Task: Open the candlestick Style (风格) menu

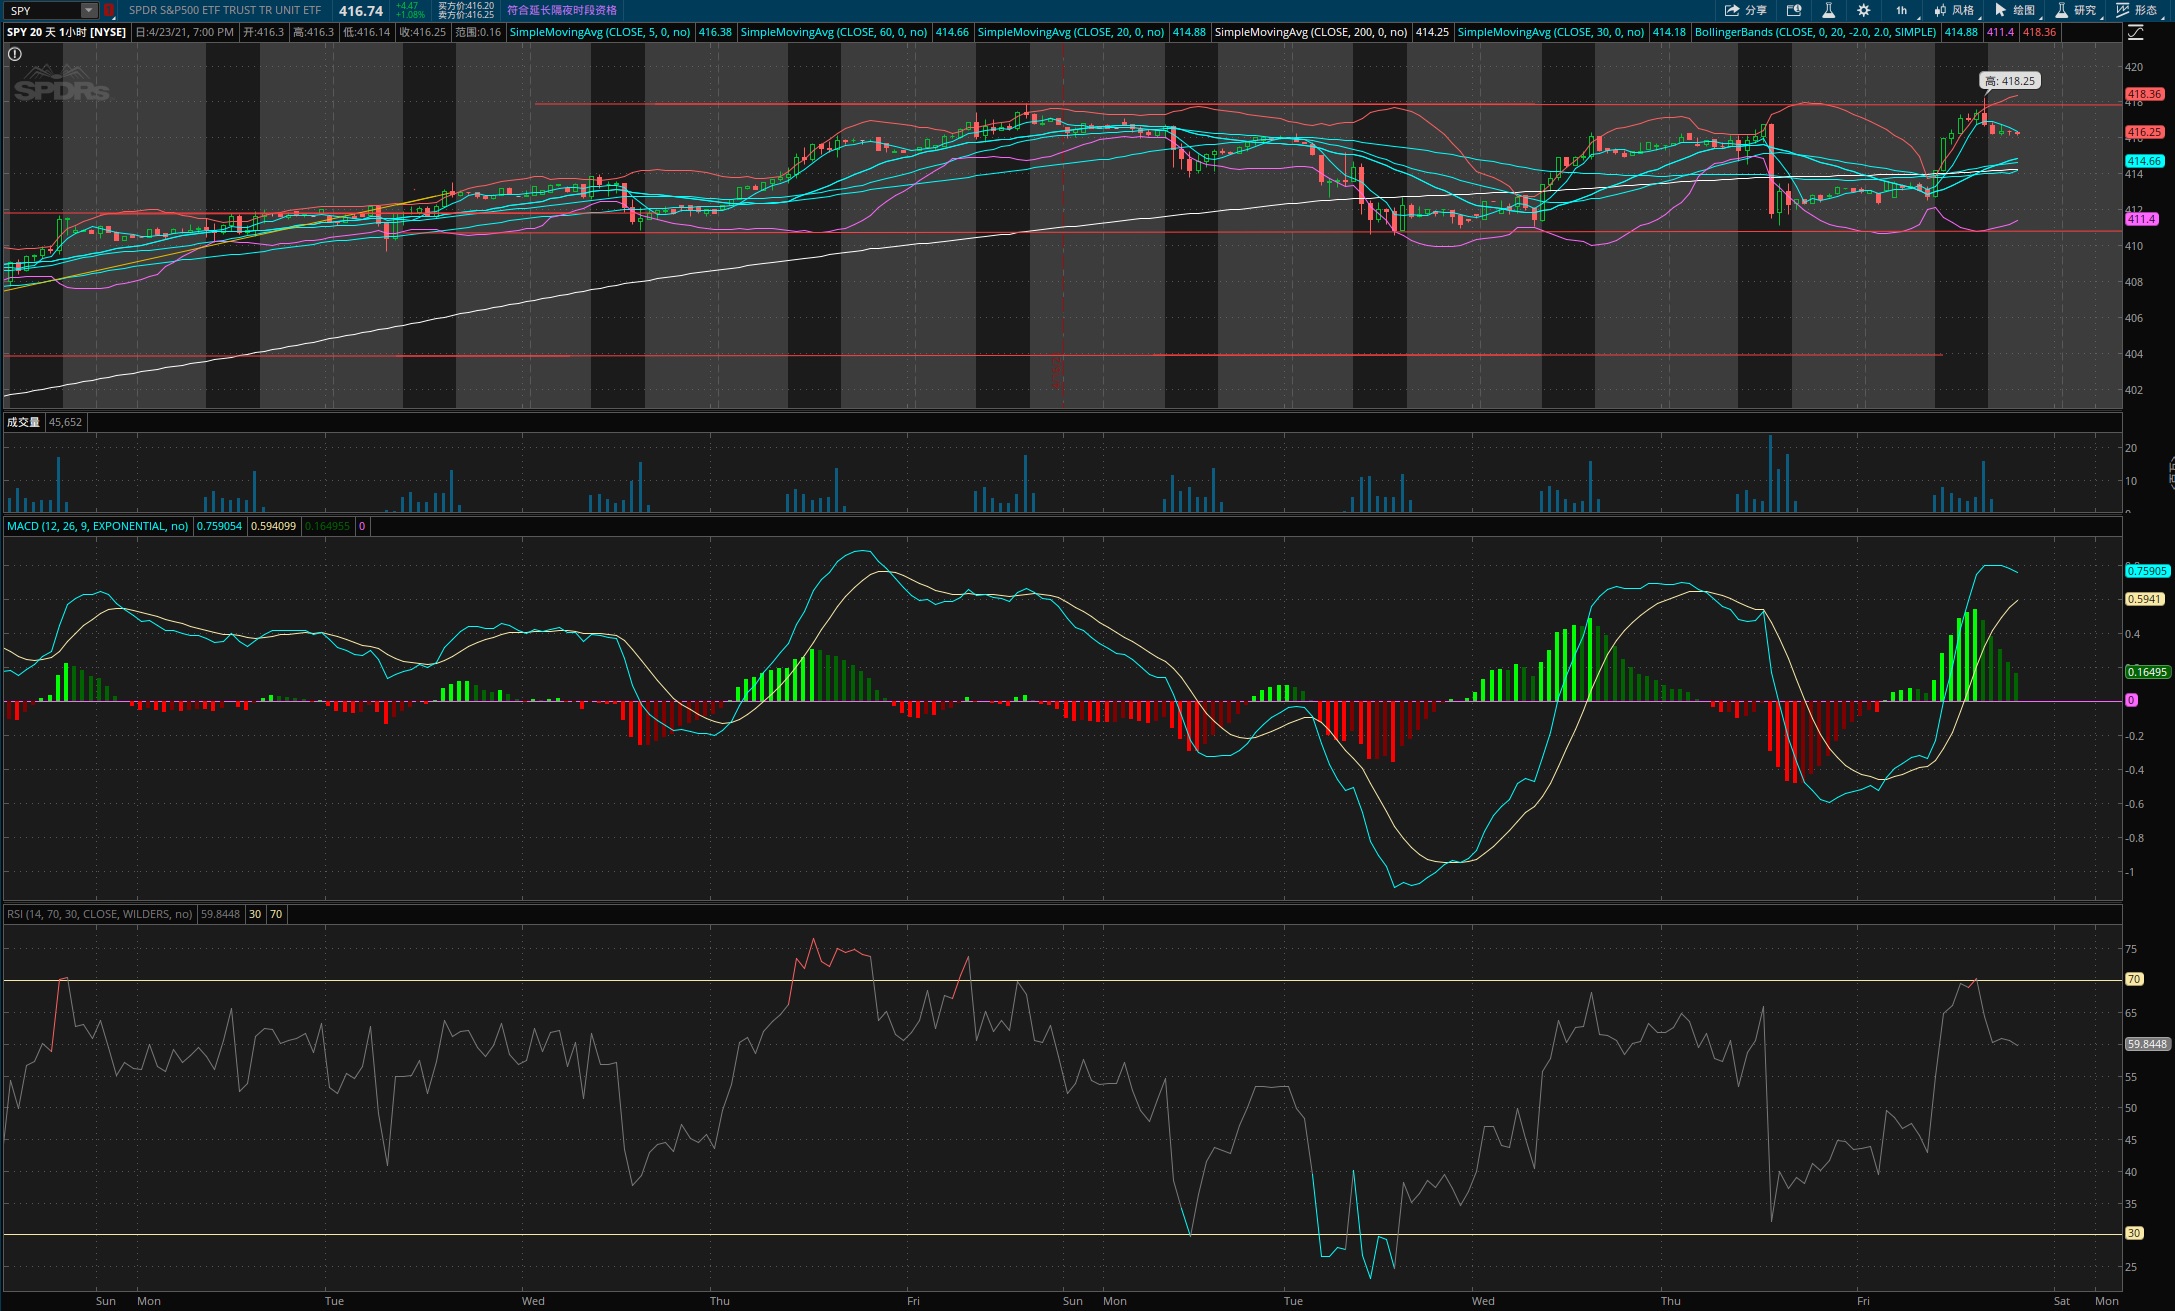Action: pos(1954,10)
